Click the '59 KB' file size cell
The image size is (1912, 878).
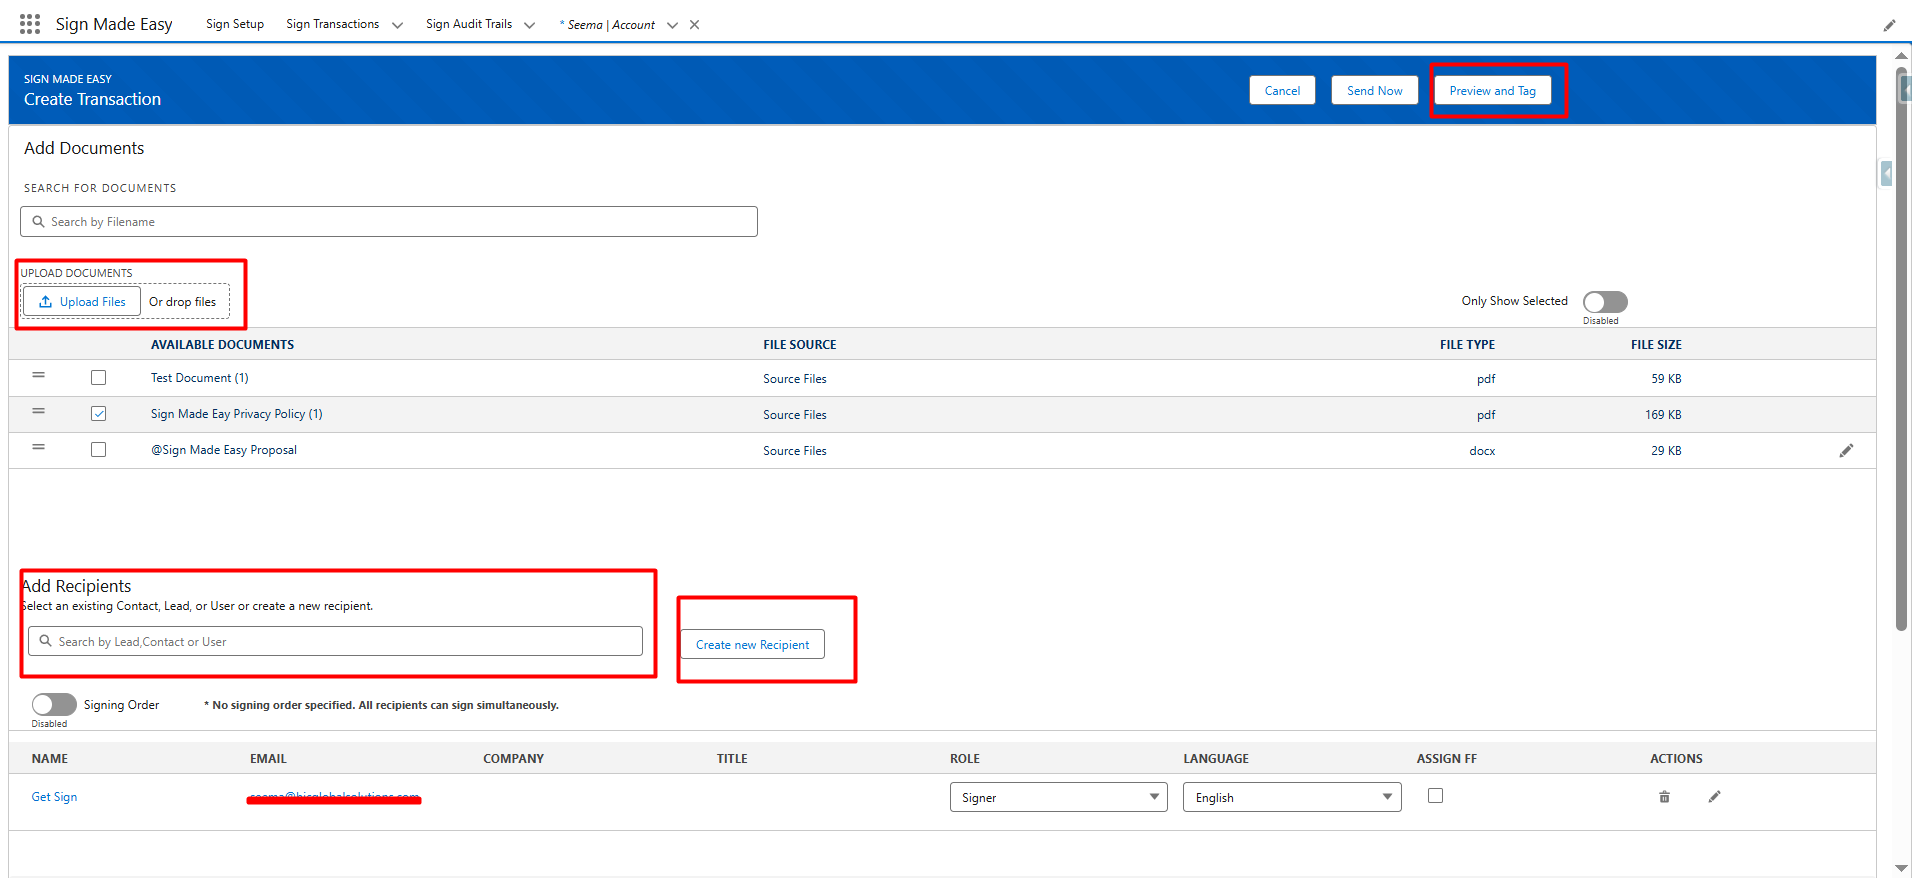click(x=1666, y=378)
